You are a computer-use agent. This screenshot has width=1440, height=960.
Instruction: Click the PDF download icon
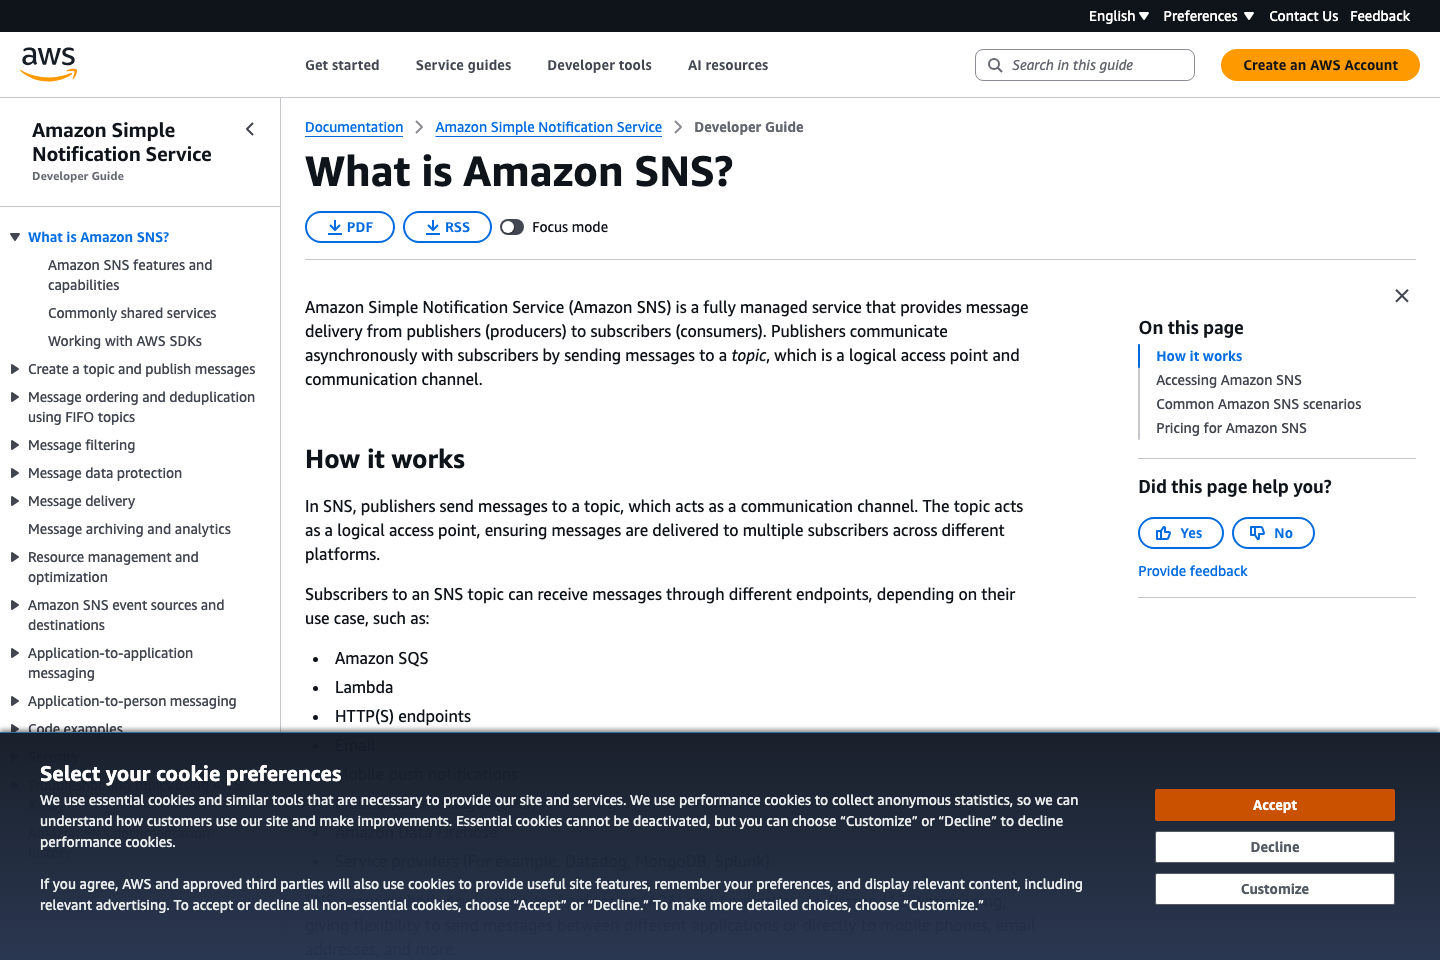click(332, 227)
